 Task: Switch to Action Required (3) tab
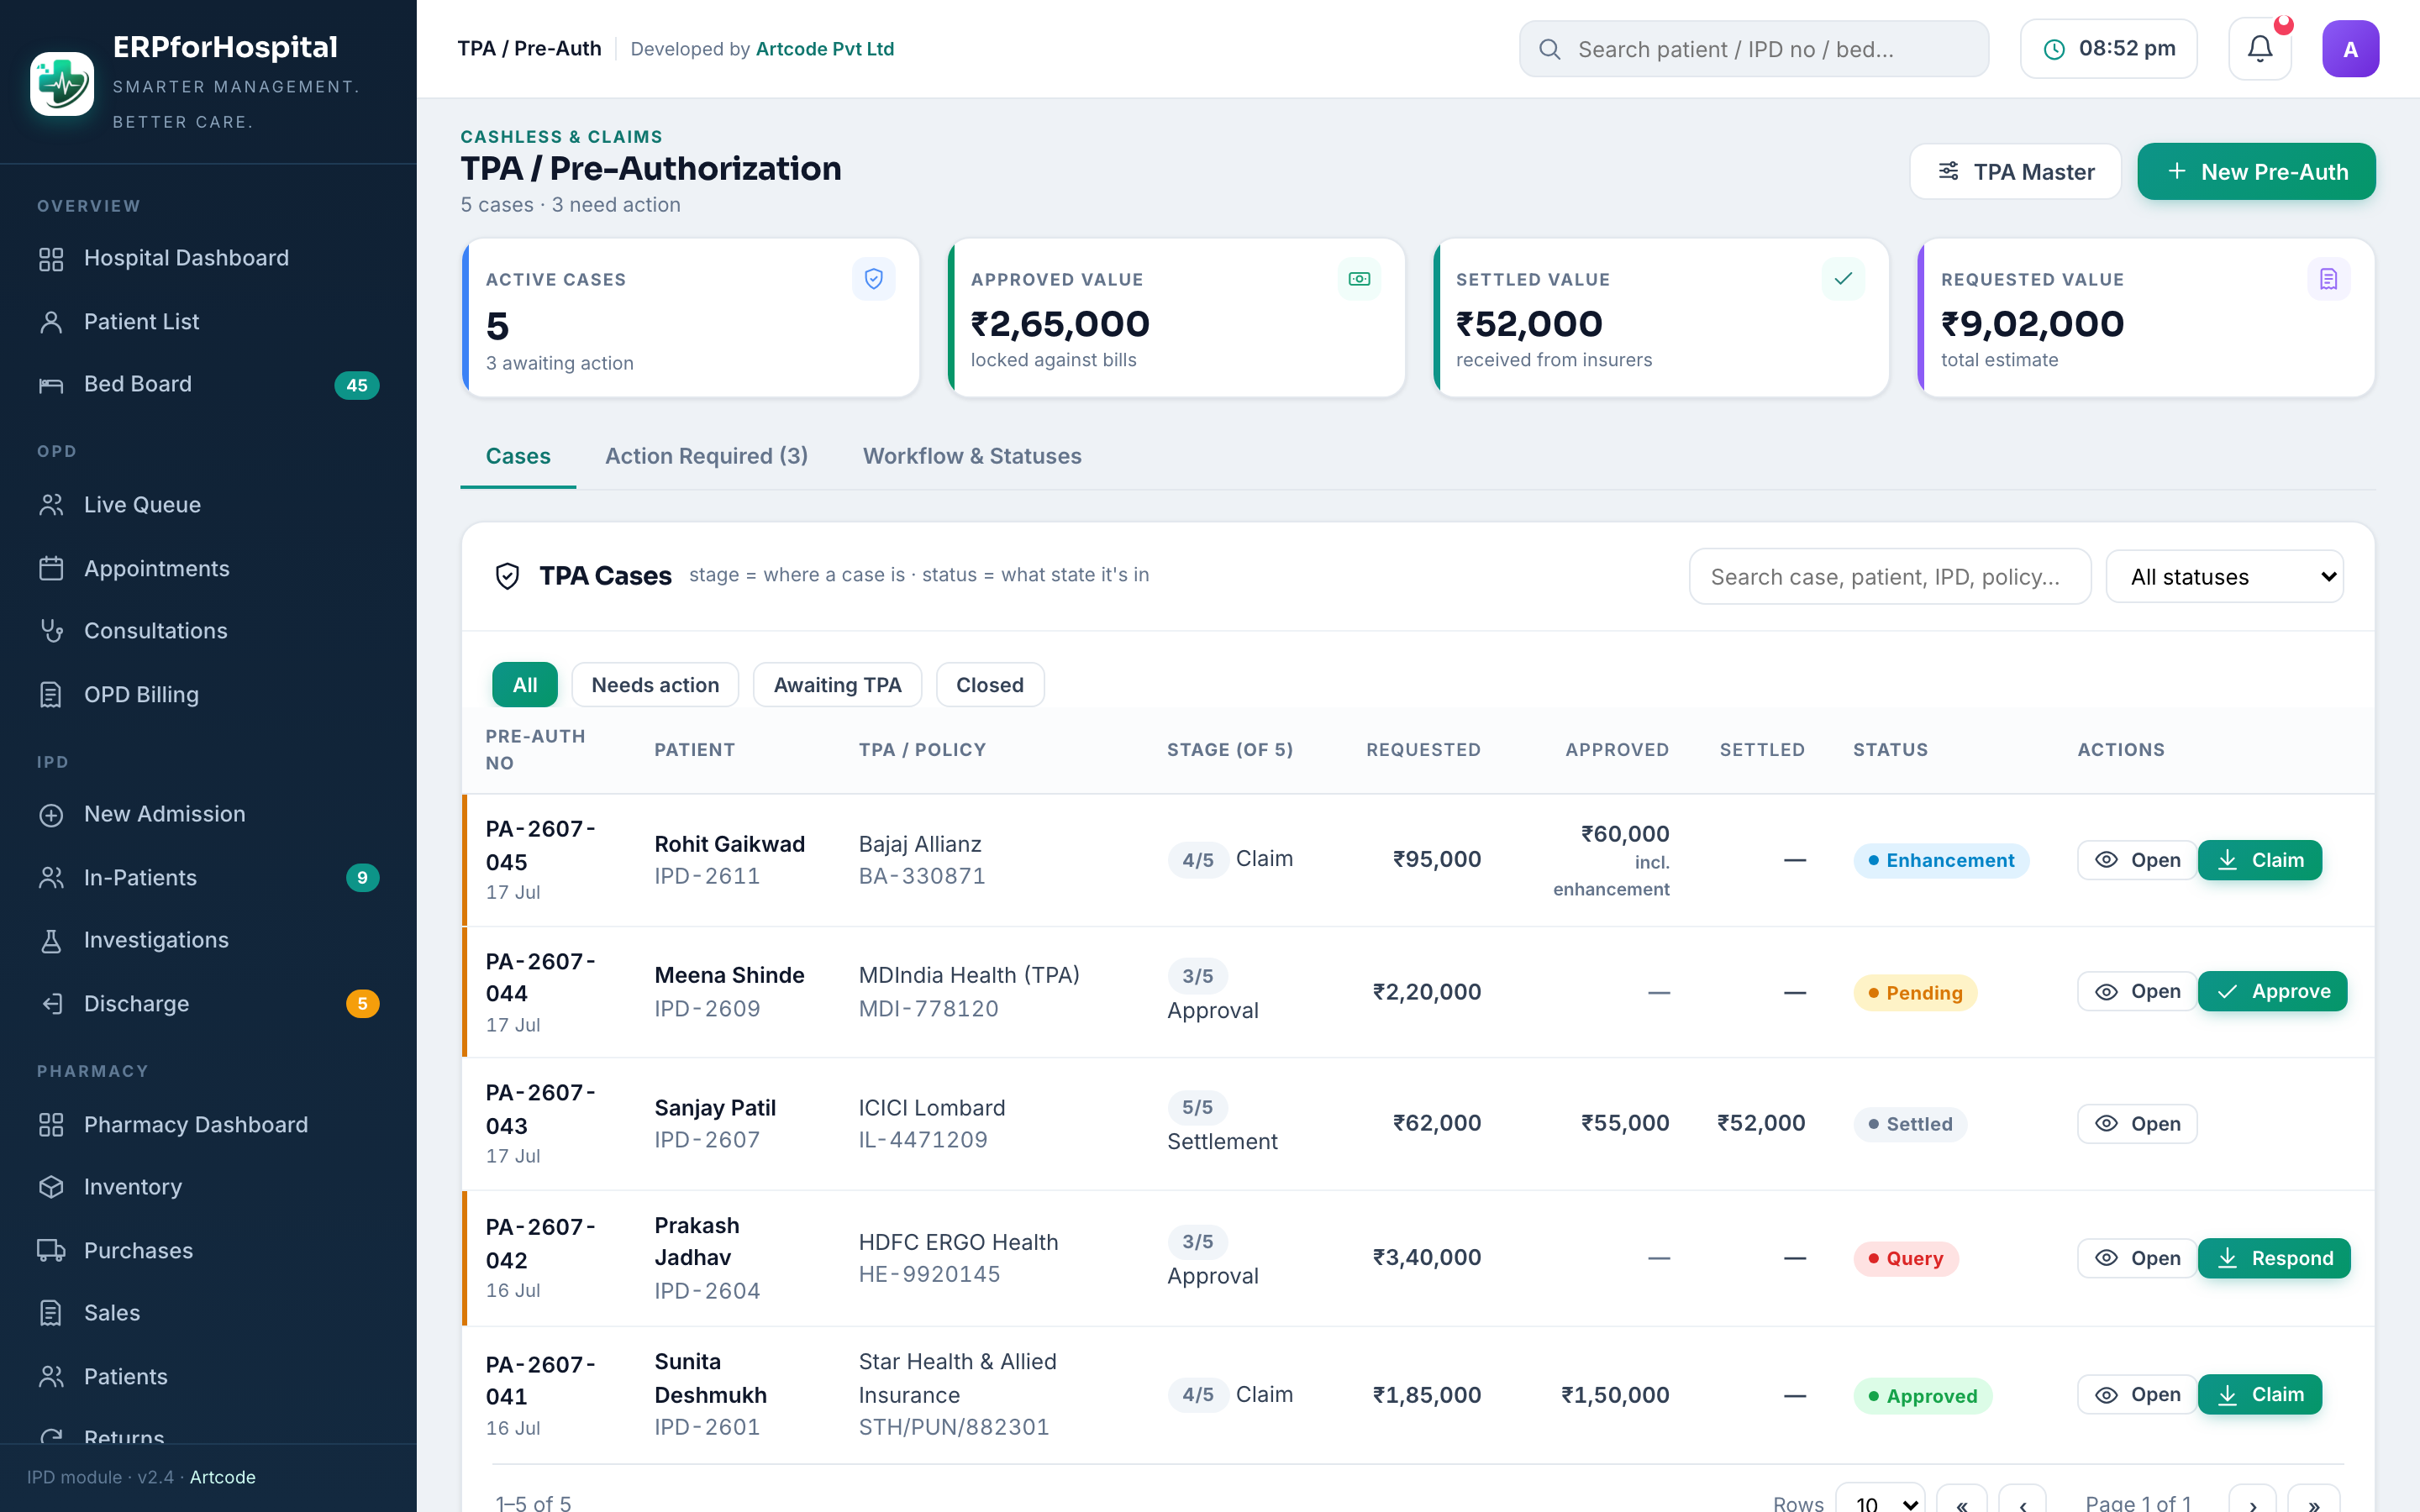[706, 456]
